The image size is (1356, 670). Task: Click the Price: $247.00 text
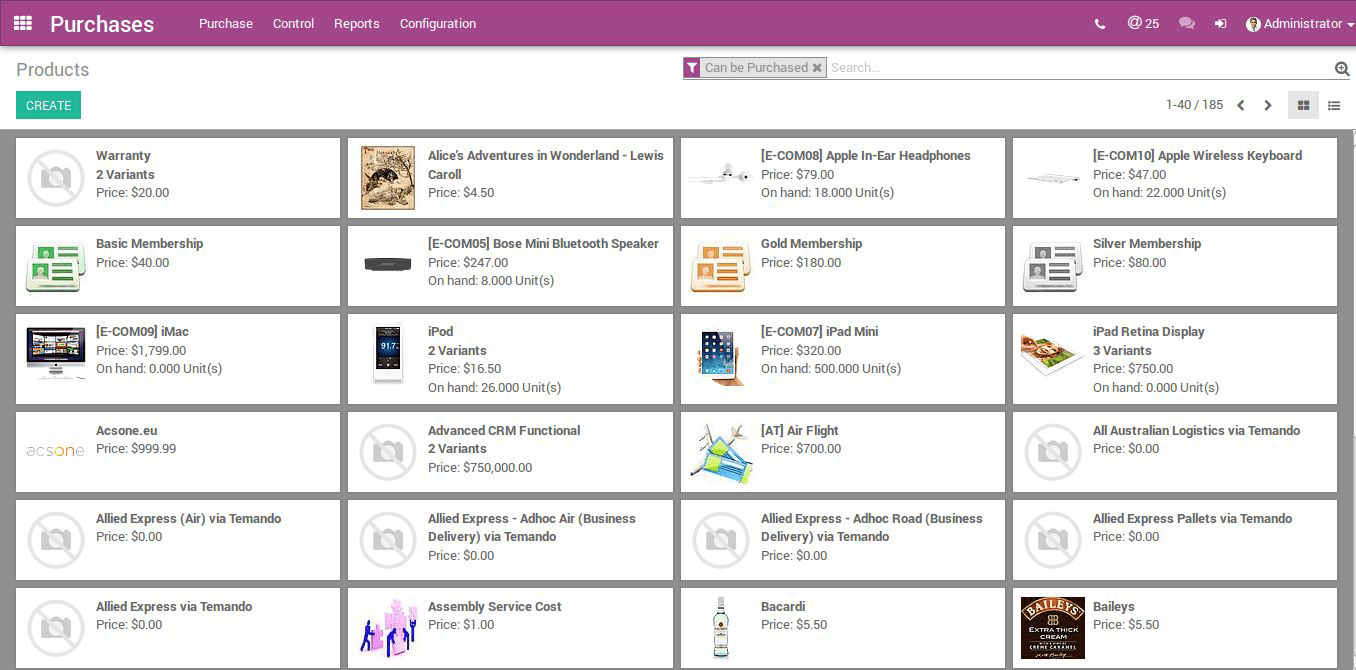tap(468, 263)
